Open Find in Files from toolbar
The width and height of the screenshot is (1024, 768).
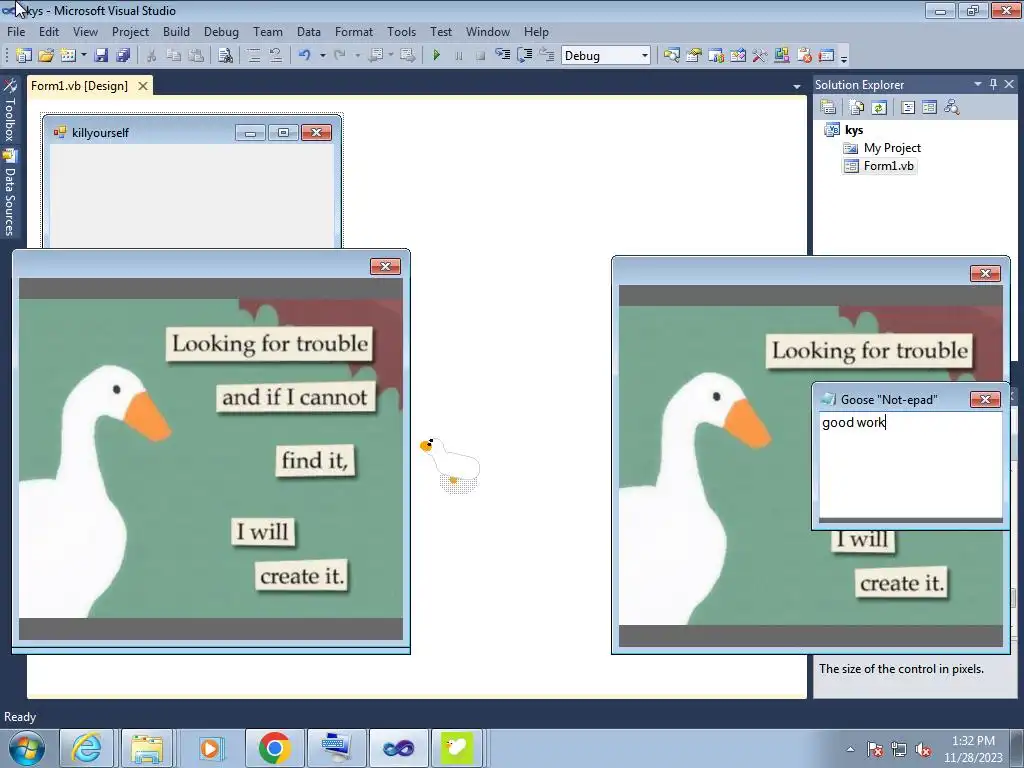(225, 56)
